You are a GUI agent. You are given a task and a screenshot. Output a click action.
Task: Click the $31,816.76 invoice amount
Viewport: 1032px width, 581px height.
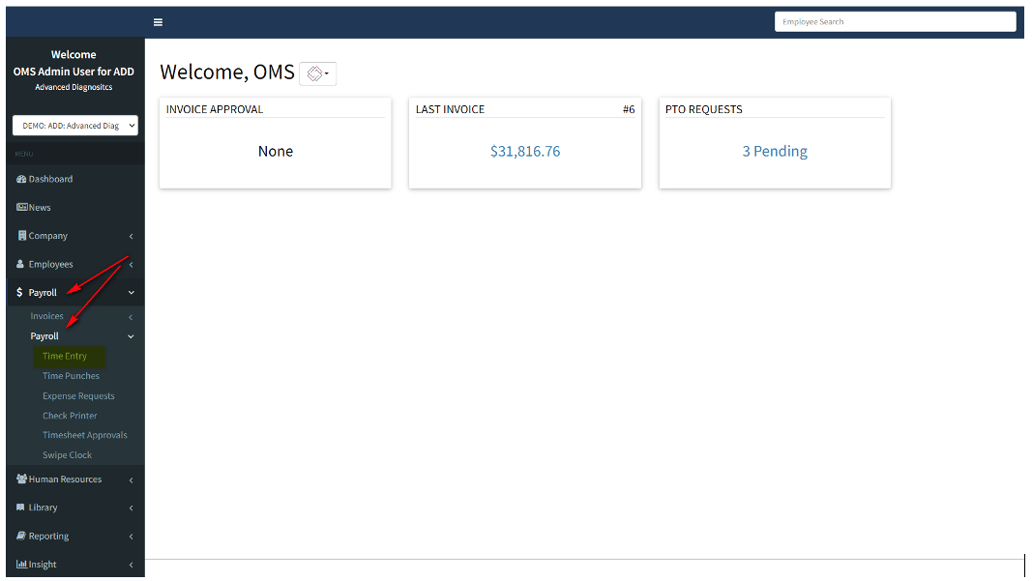coord(524,151)
